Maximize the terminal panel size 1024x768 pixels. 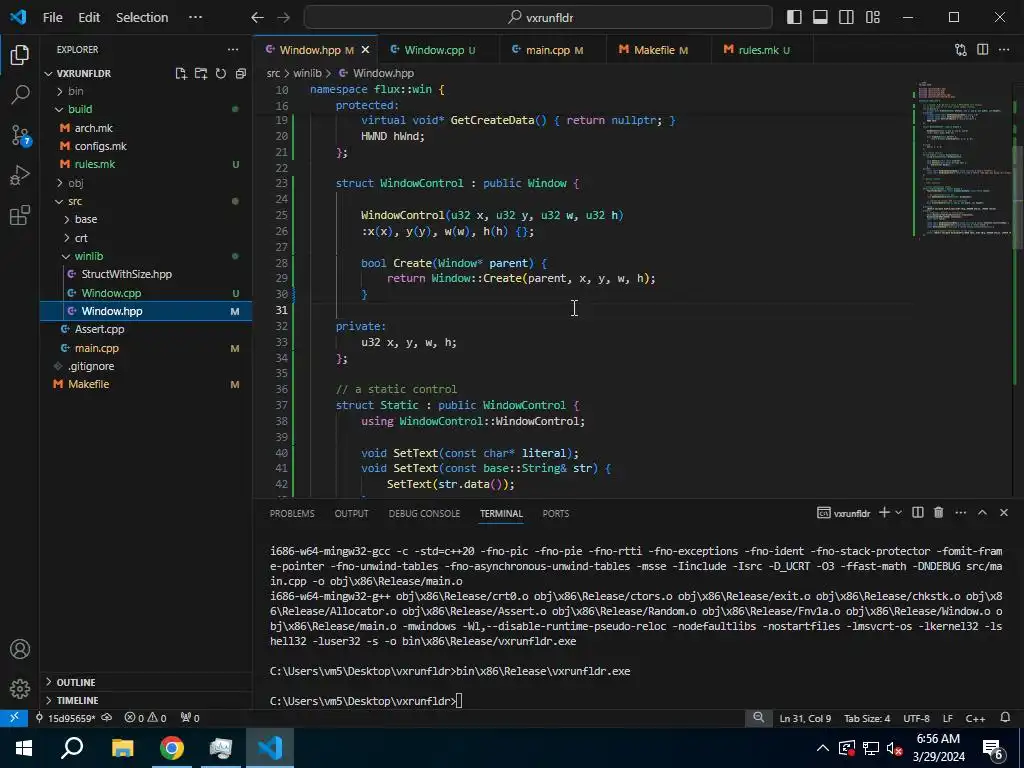tap(982, 513)
